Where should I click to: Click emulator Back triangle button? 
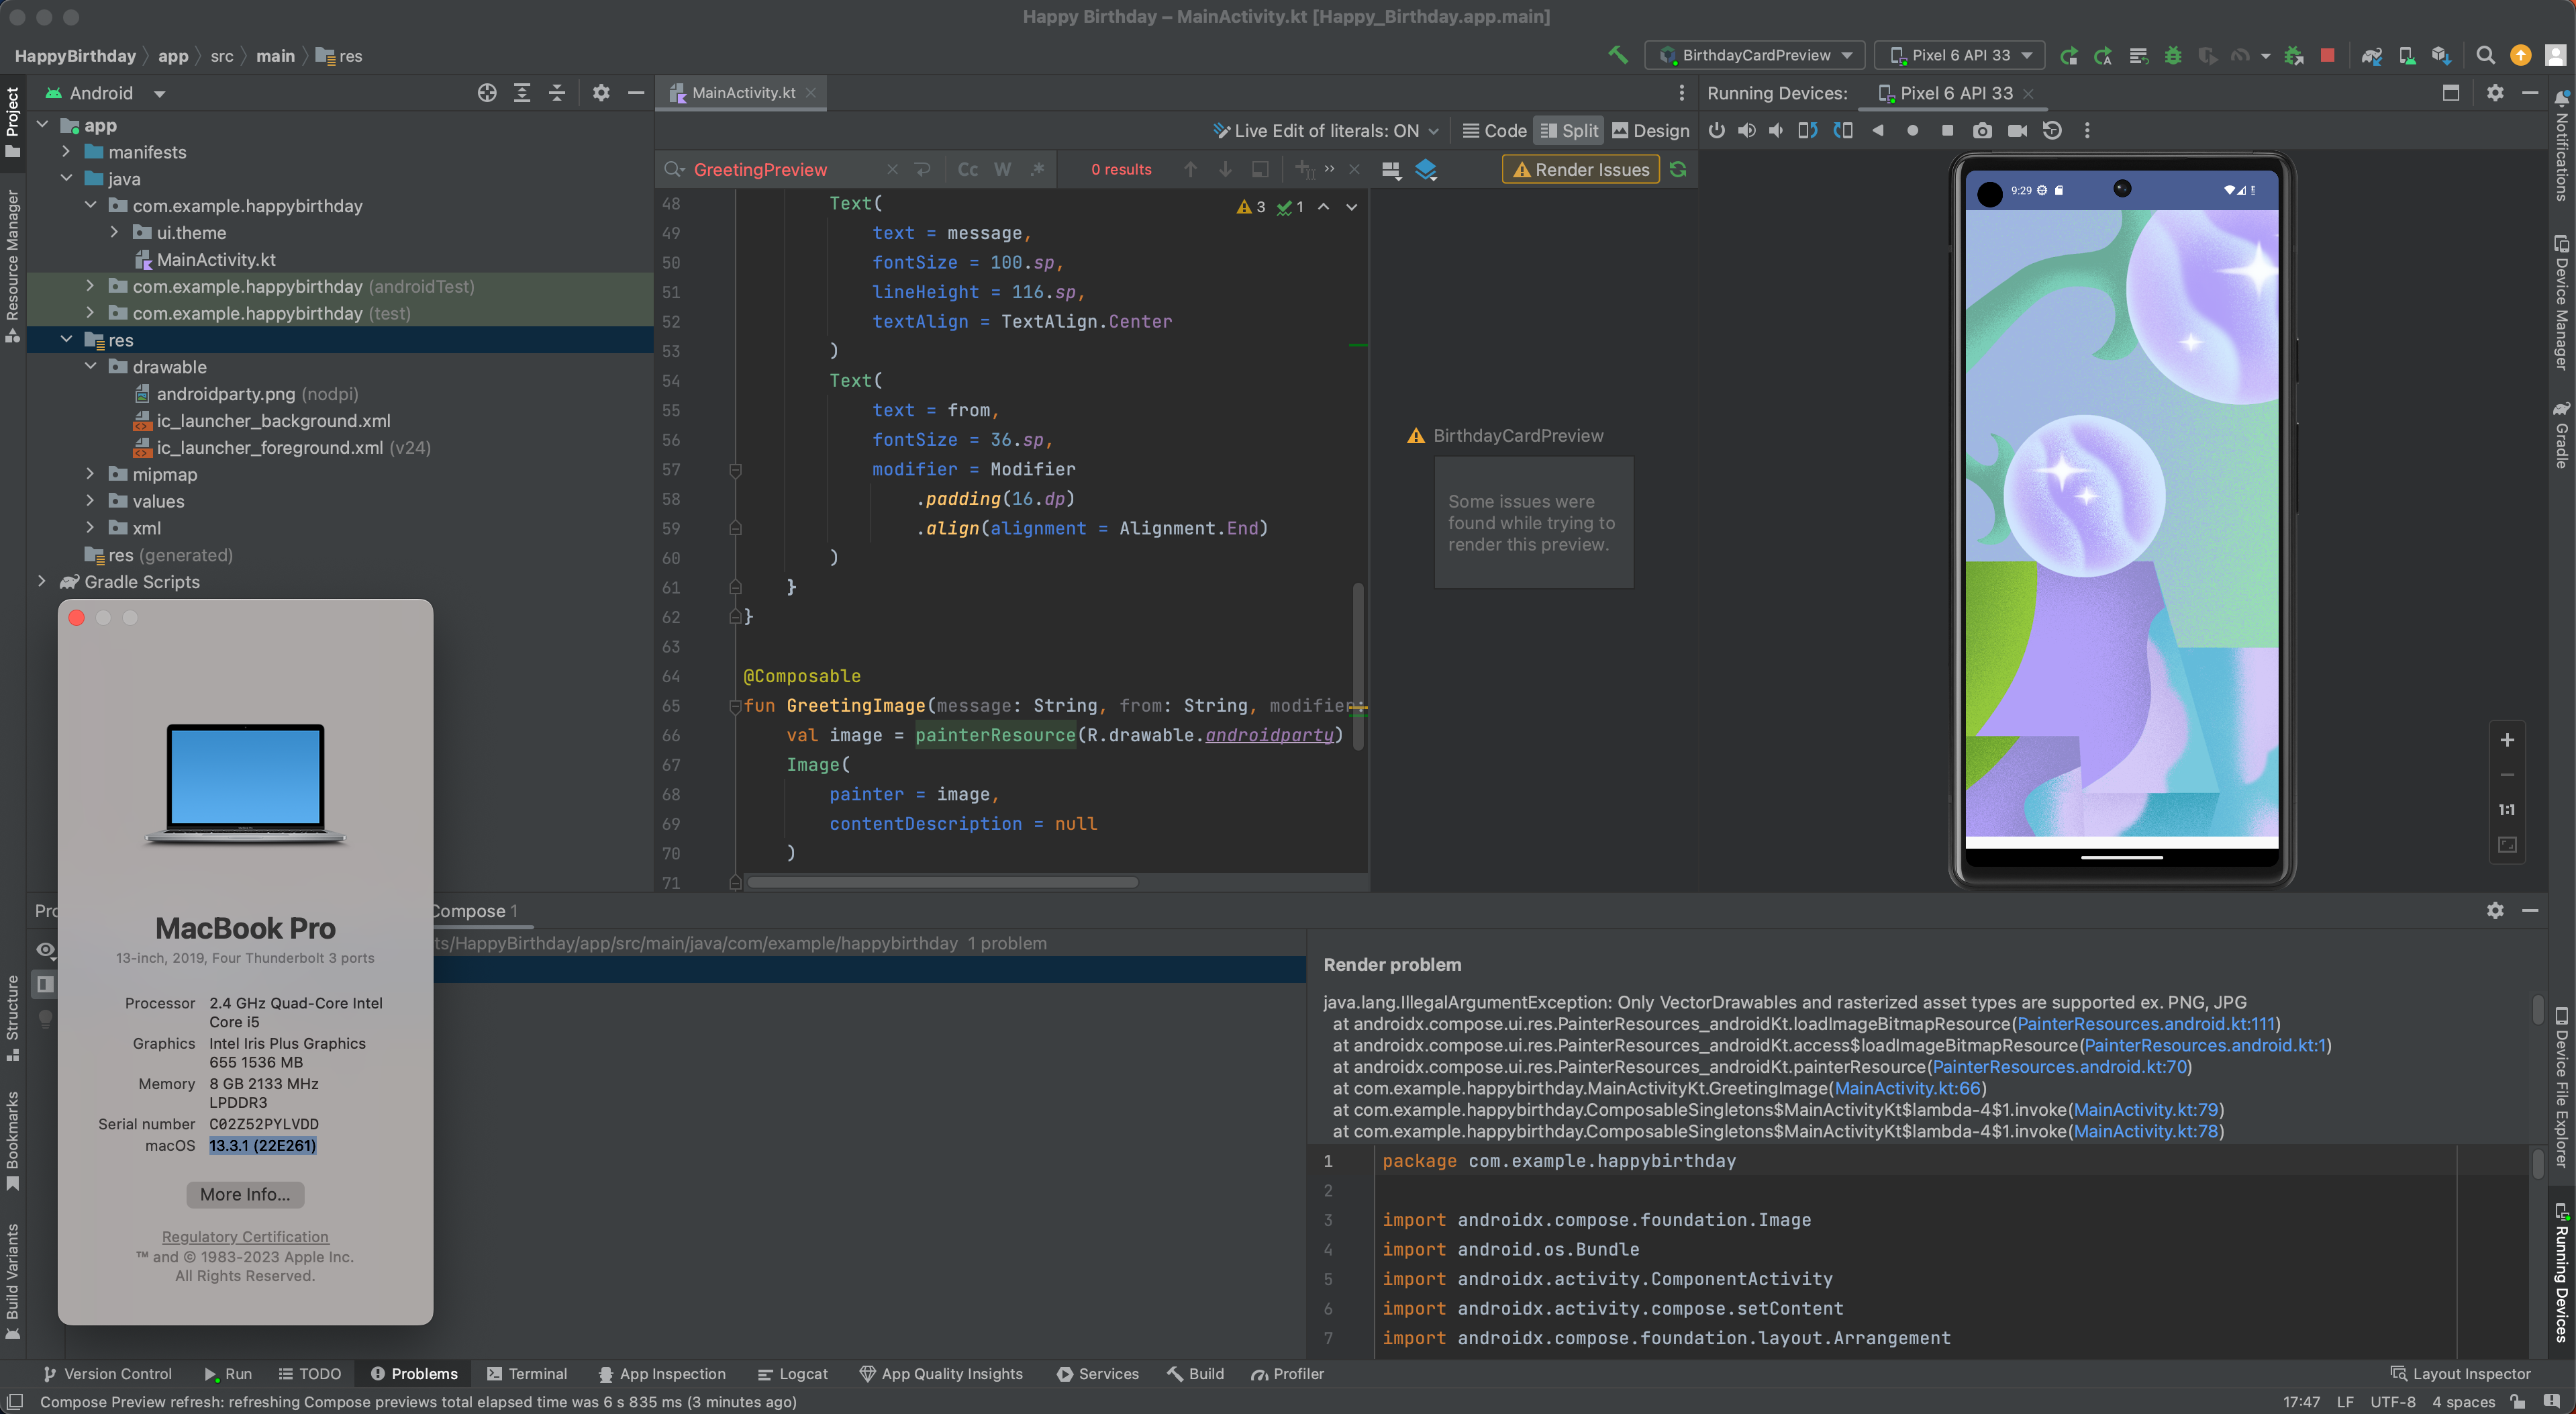(1878, 130)
